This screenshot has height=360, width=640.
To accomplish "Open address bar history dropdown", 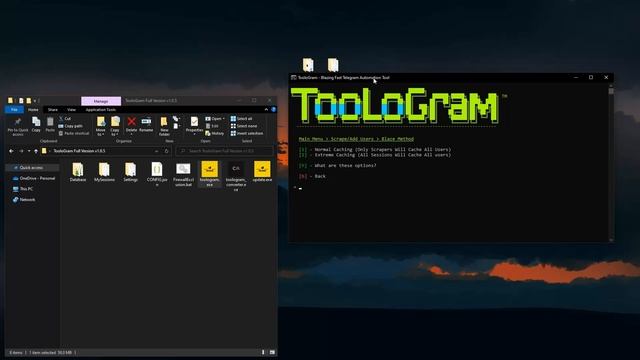I will [x=156, y=151].
